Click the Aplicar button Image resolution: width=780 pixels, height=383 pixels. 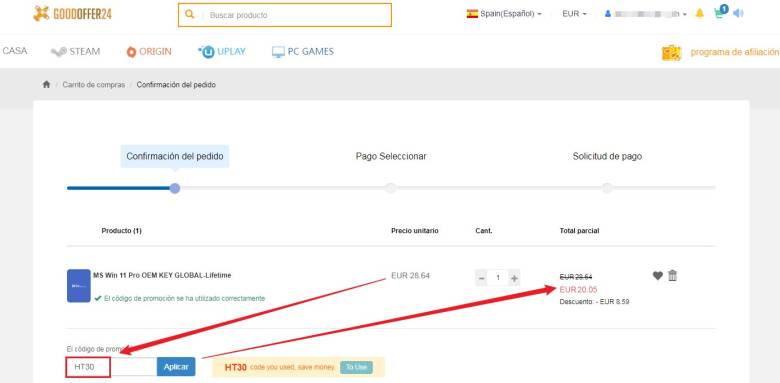coord(176,367)
